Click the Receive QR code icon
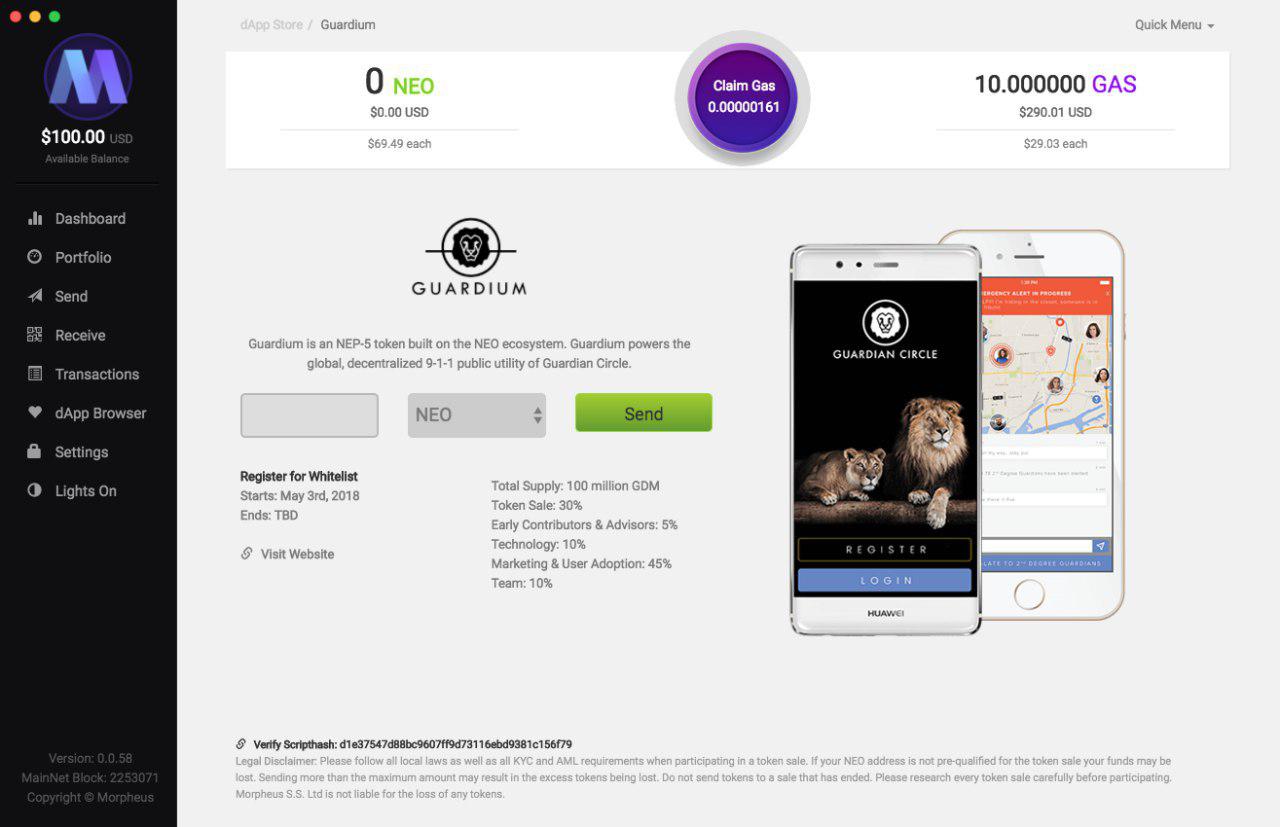Image resolution: width=1280 pixels, height=827 pixels. pyautogui.click(x=35, y=335)
